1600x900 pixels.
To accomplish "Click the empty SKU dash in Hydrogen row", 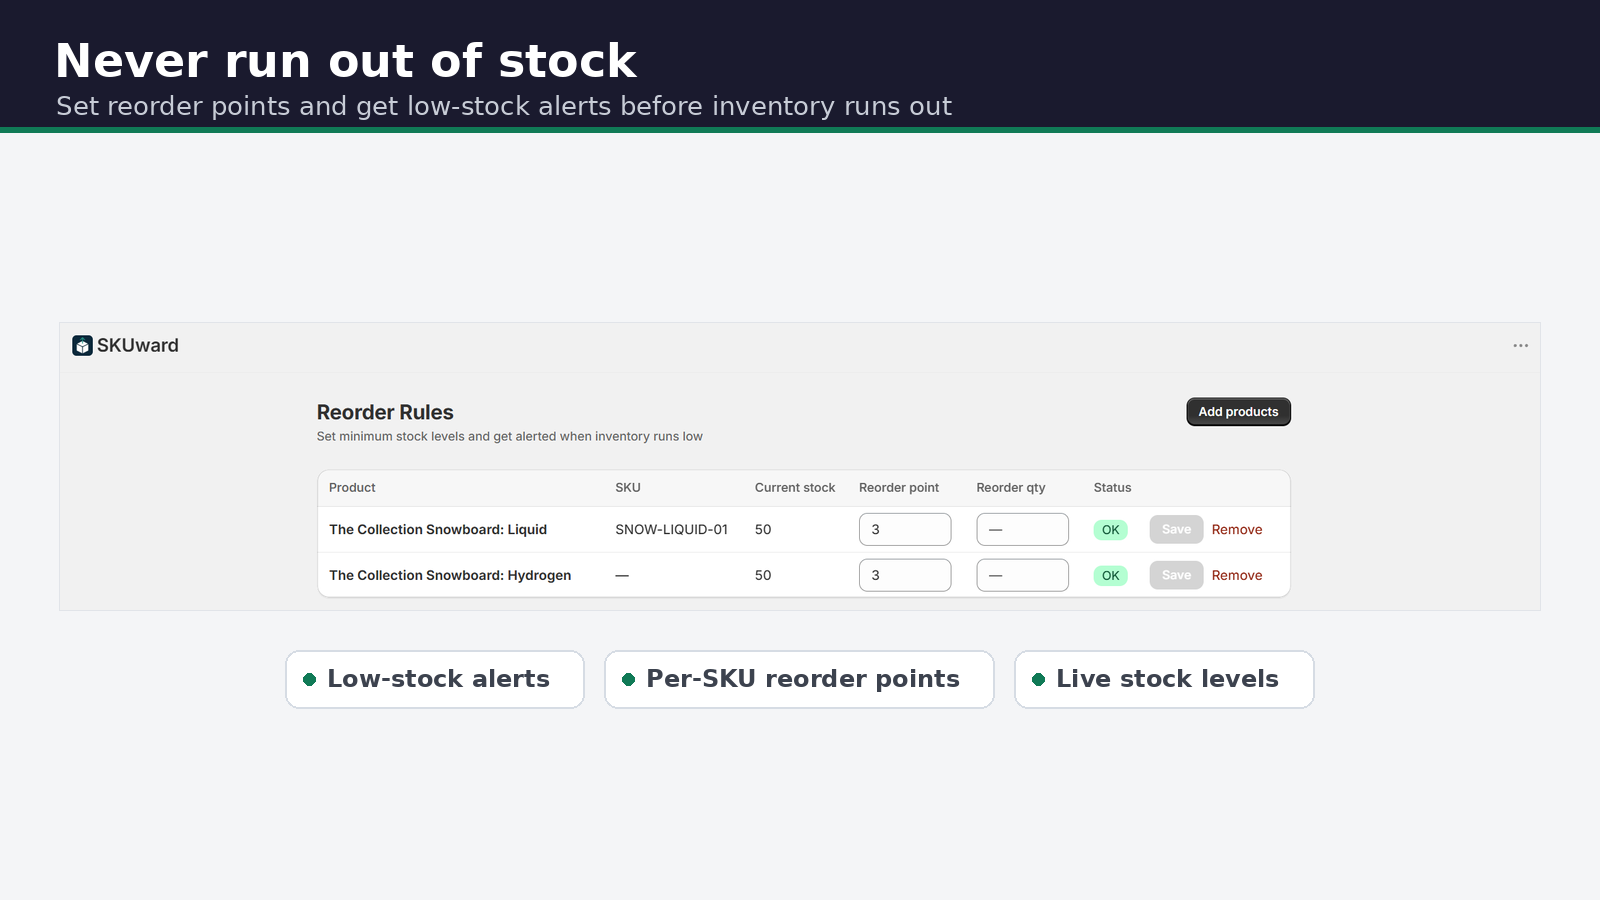I will click(x=622, y=576).
